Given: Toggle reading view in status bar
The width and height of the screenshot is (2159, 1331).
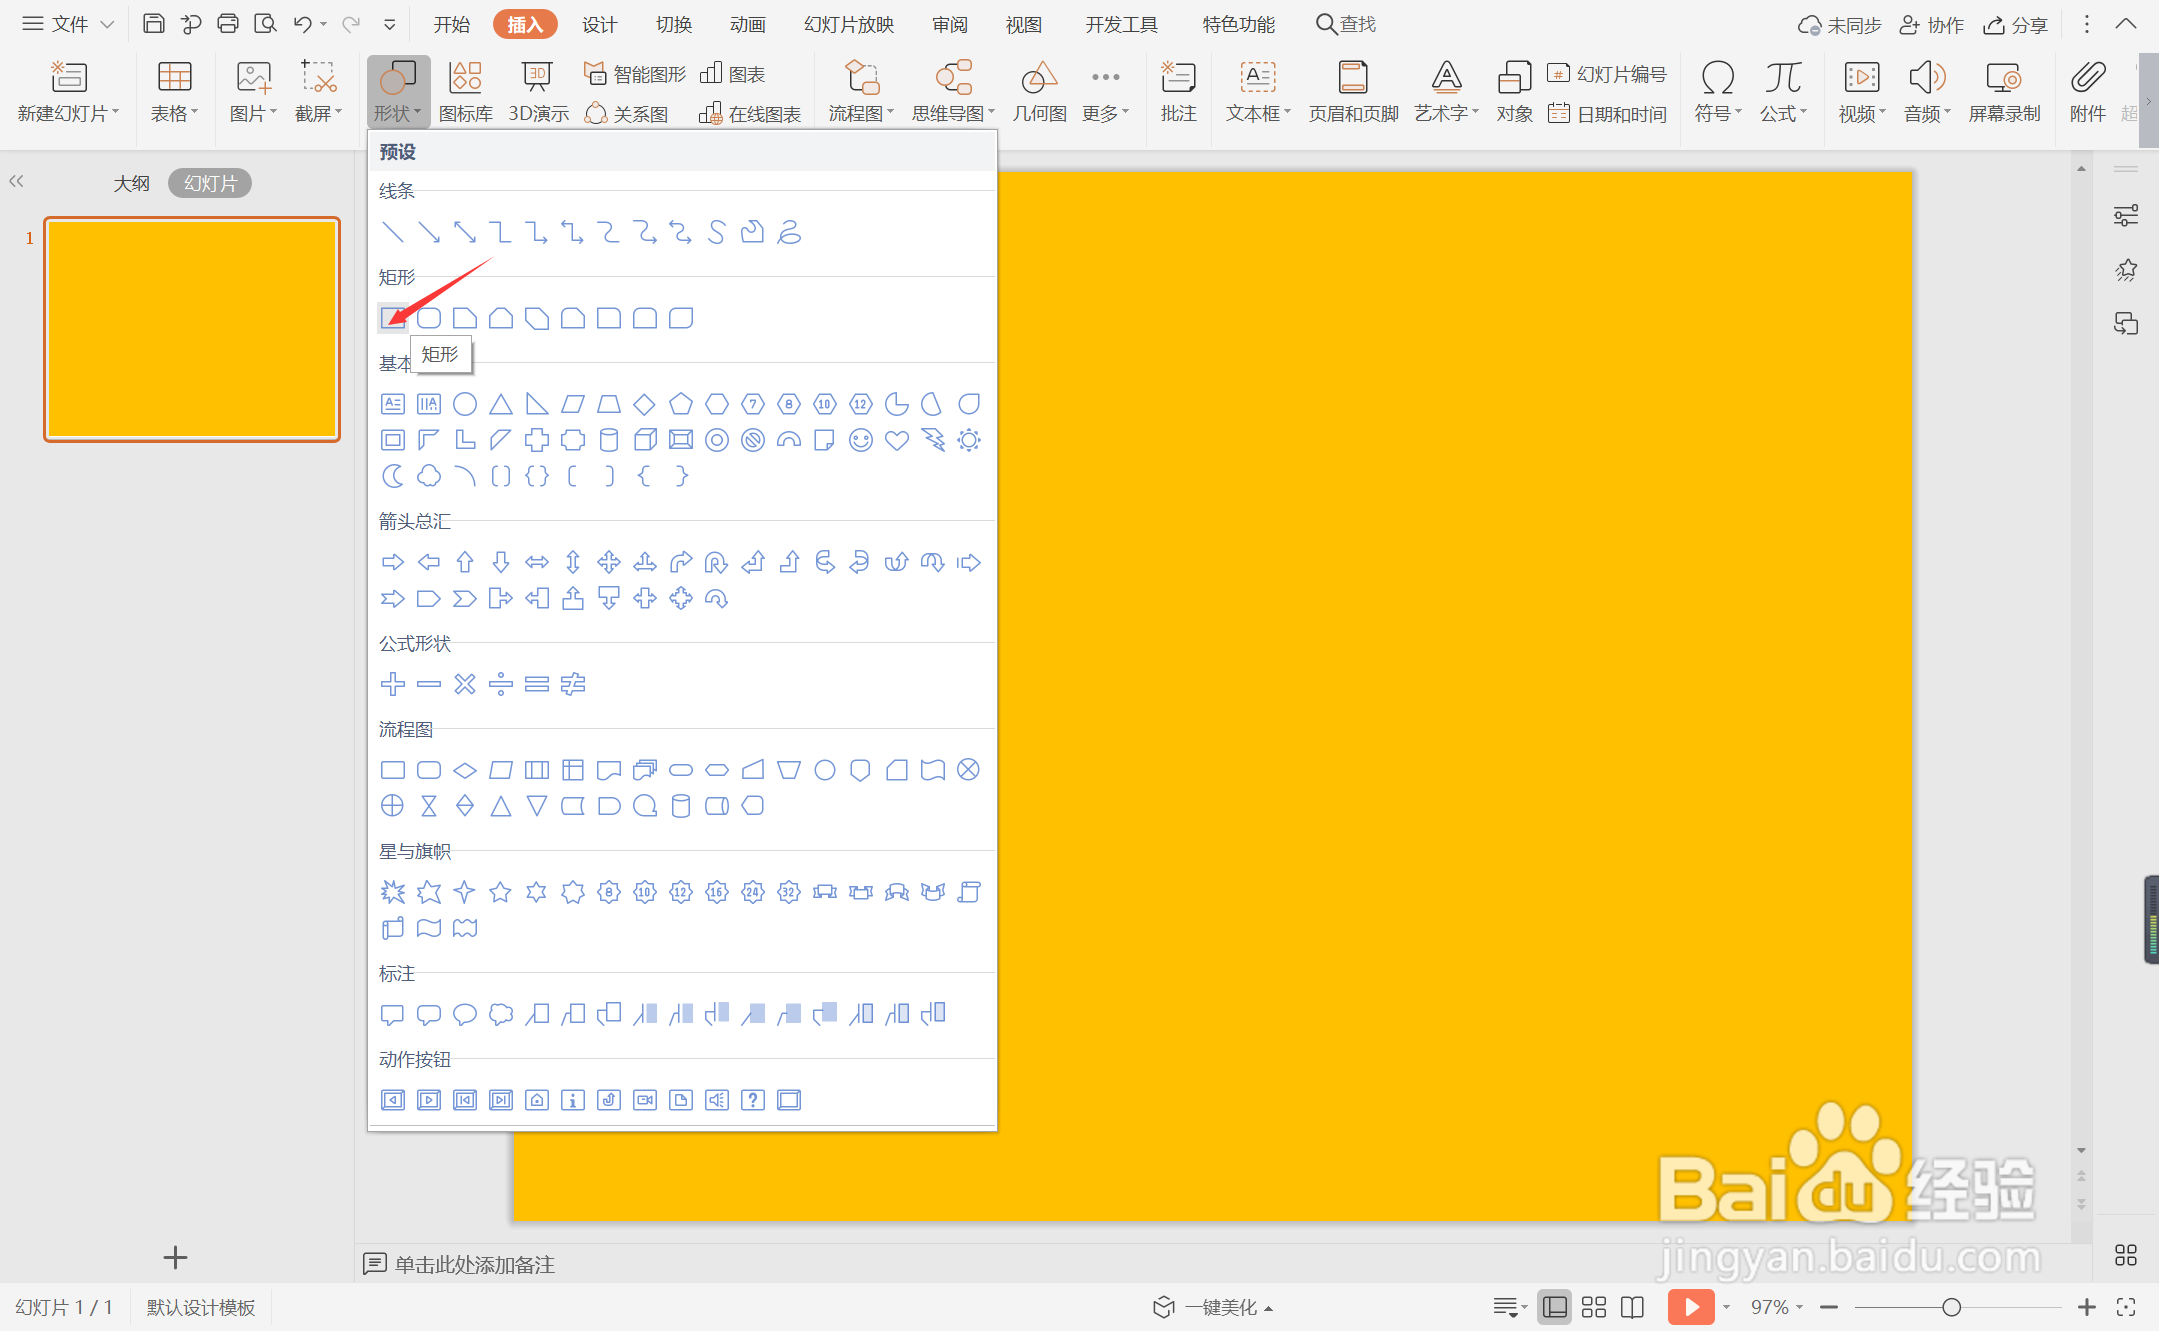Looking at the screenshot, I should [x=1632, y=1307].
